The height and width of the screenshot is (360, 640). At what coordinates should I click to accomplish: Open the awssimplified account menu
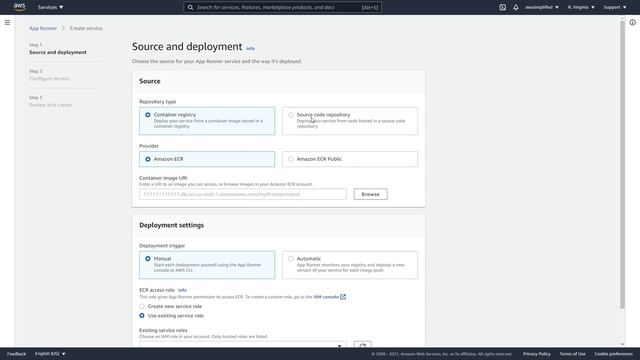click(x=542, y=7)
